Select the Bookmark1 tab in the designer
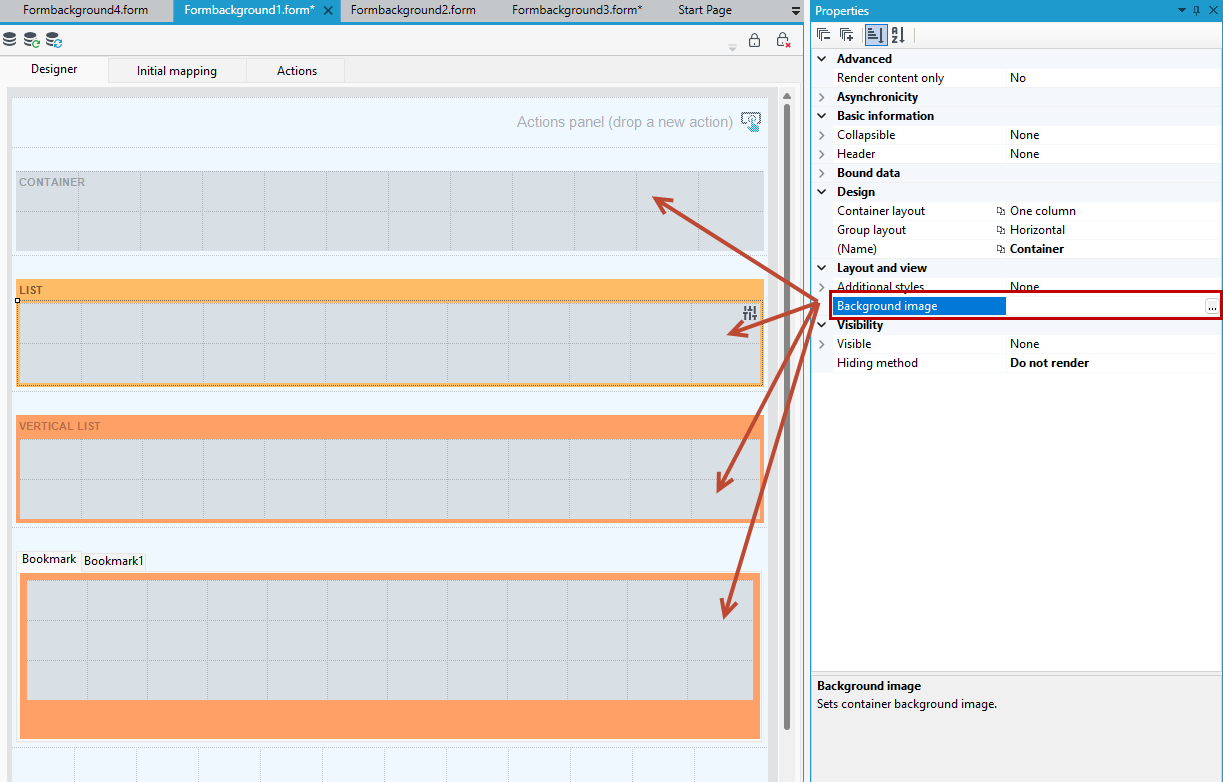This screenshot has height=782, width=1223. [114, 561]
